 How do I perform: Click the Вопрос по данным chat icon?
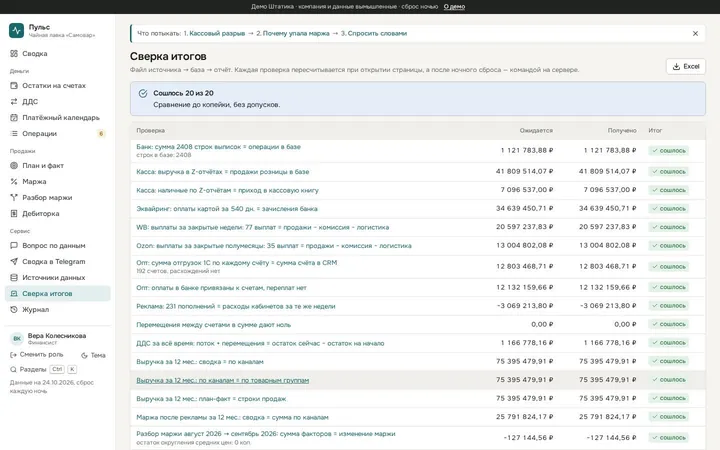[x=14, y=245]
